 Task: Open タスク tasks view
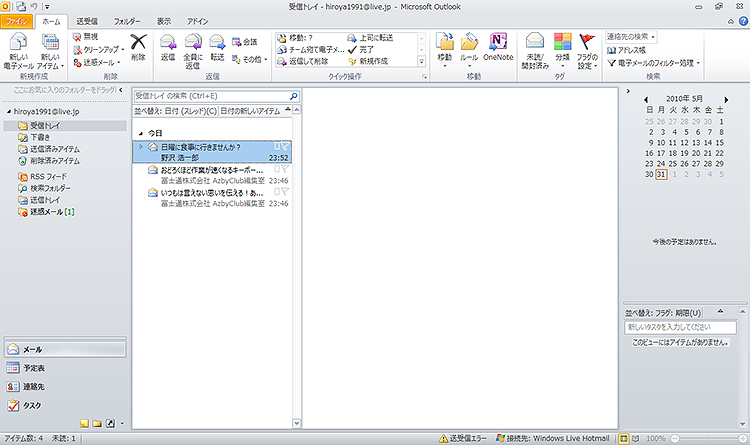tap(65, 405)
